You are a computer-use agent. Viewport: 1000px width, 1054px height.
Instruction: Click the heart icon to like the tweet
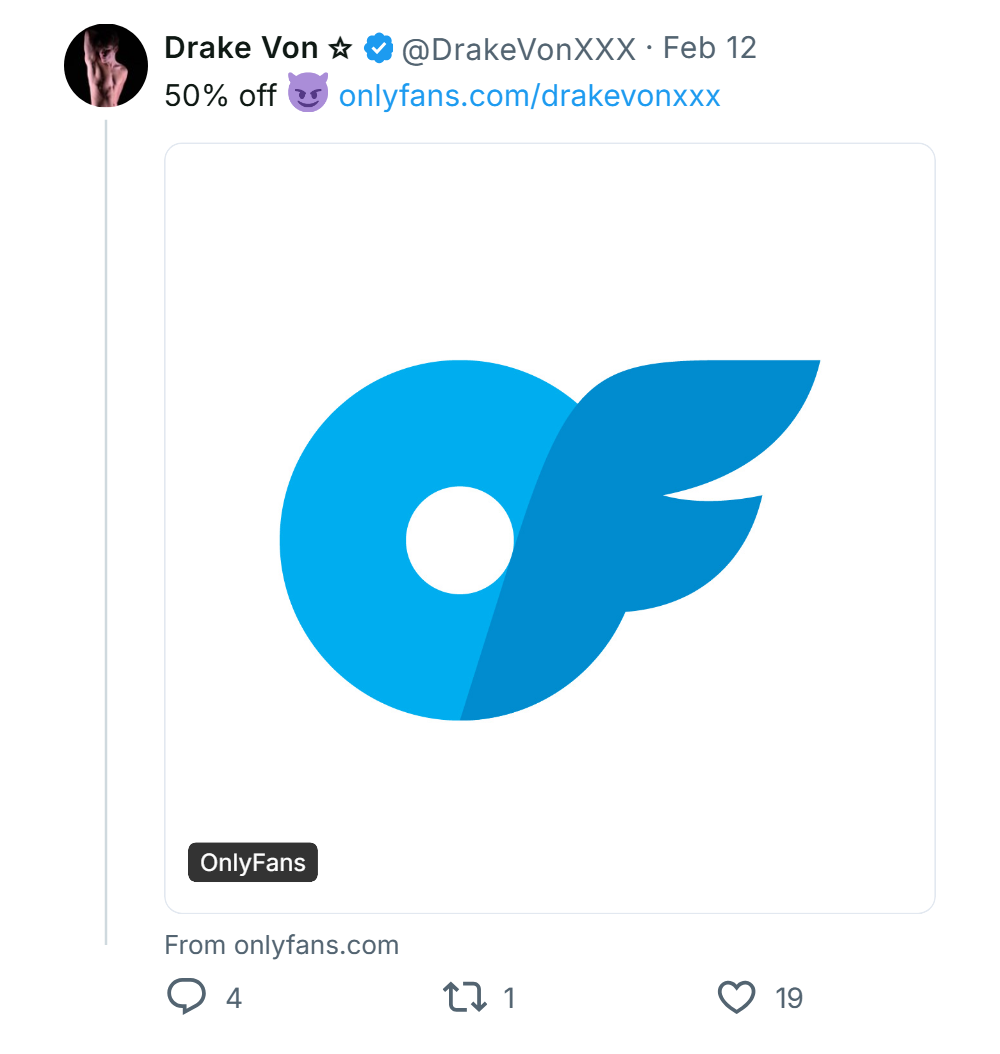736,996
